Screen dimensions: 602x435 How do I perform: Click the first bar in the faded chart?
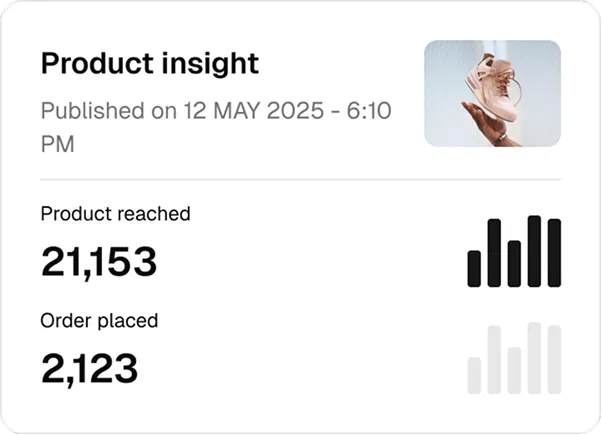pyautogui.click(x=474, y=375)
